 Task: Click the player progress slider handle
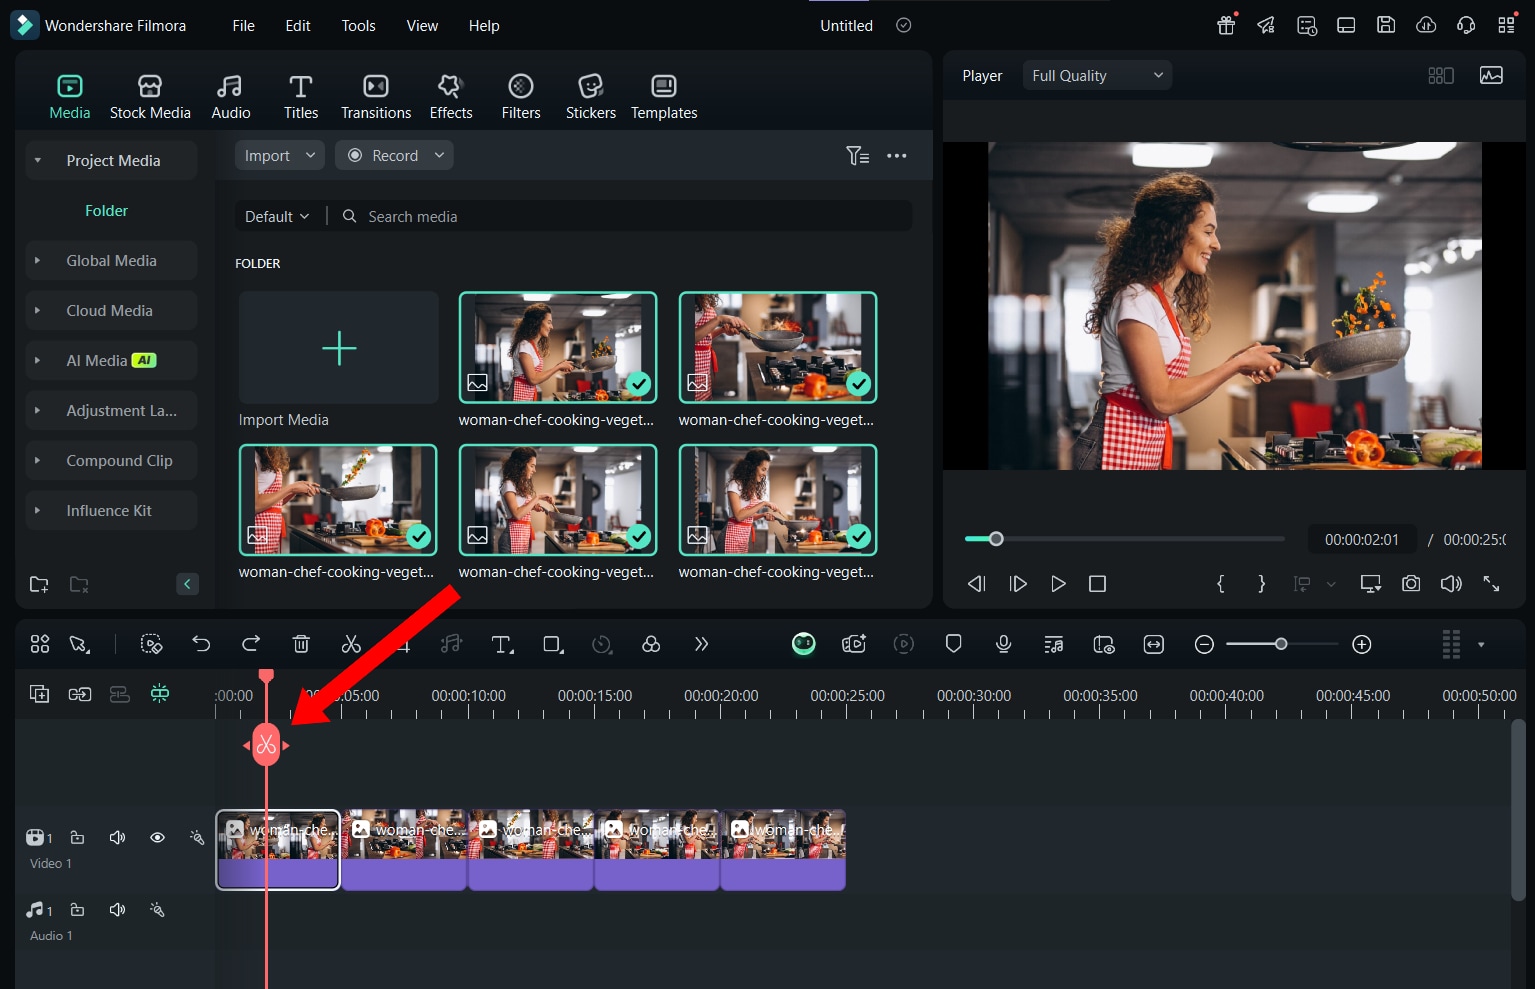996,539
